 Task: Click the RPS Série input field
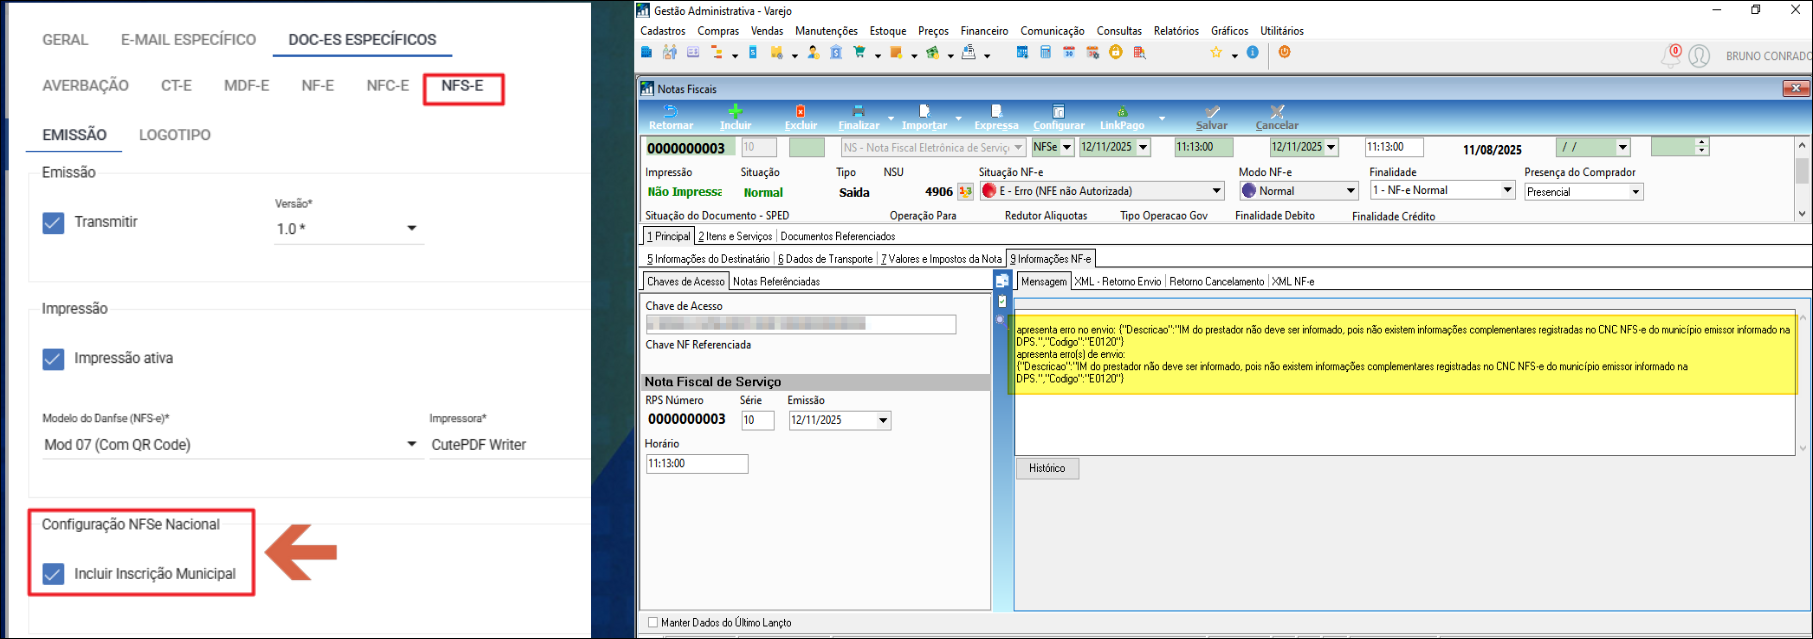point(757,421)
